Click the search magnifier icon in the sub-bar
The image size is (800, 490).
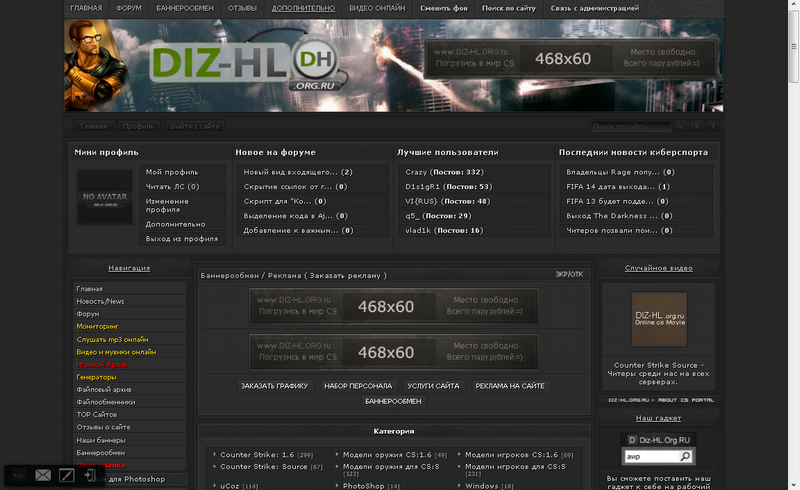681,126
